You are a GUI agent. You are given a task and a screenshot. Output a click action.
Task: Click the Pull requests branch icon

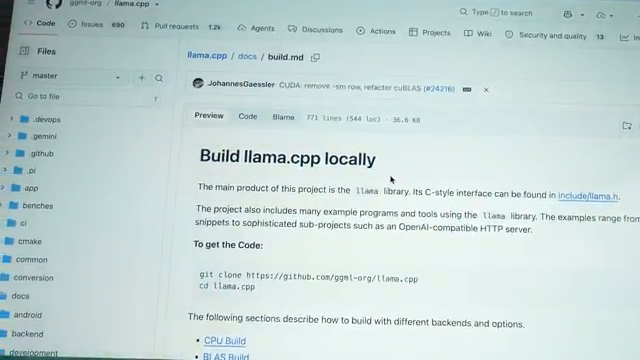[x=145, y=26]
